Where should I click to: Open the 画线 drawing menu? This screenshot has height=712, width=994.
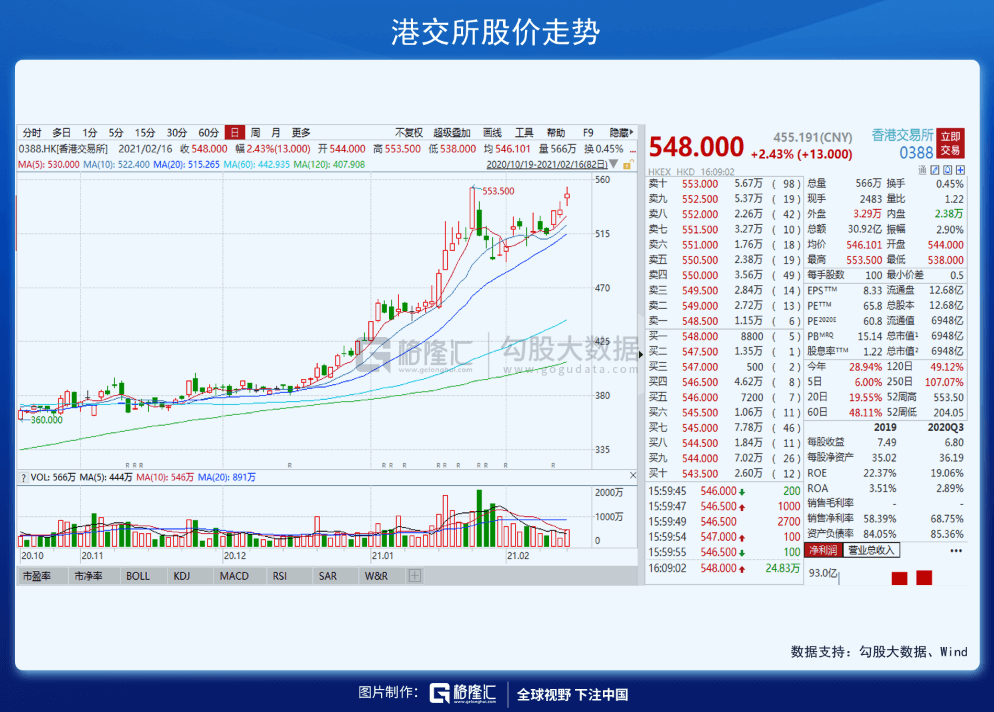tap(493, 133)
